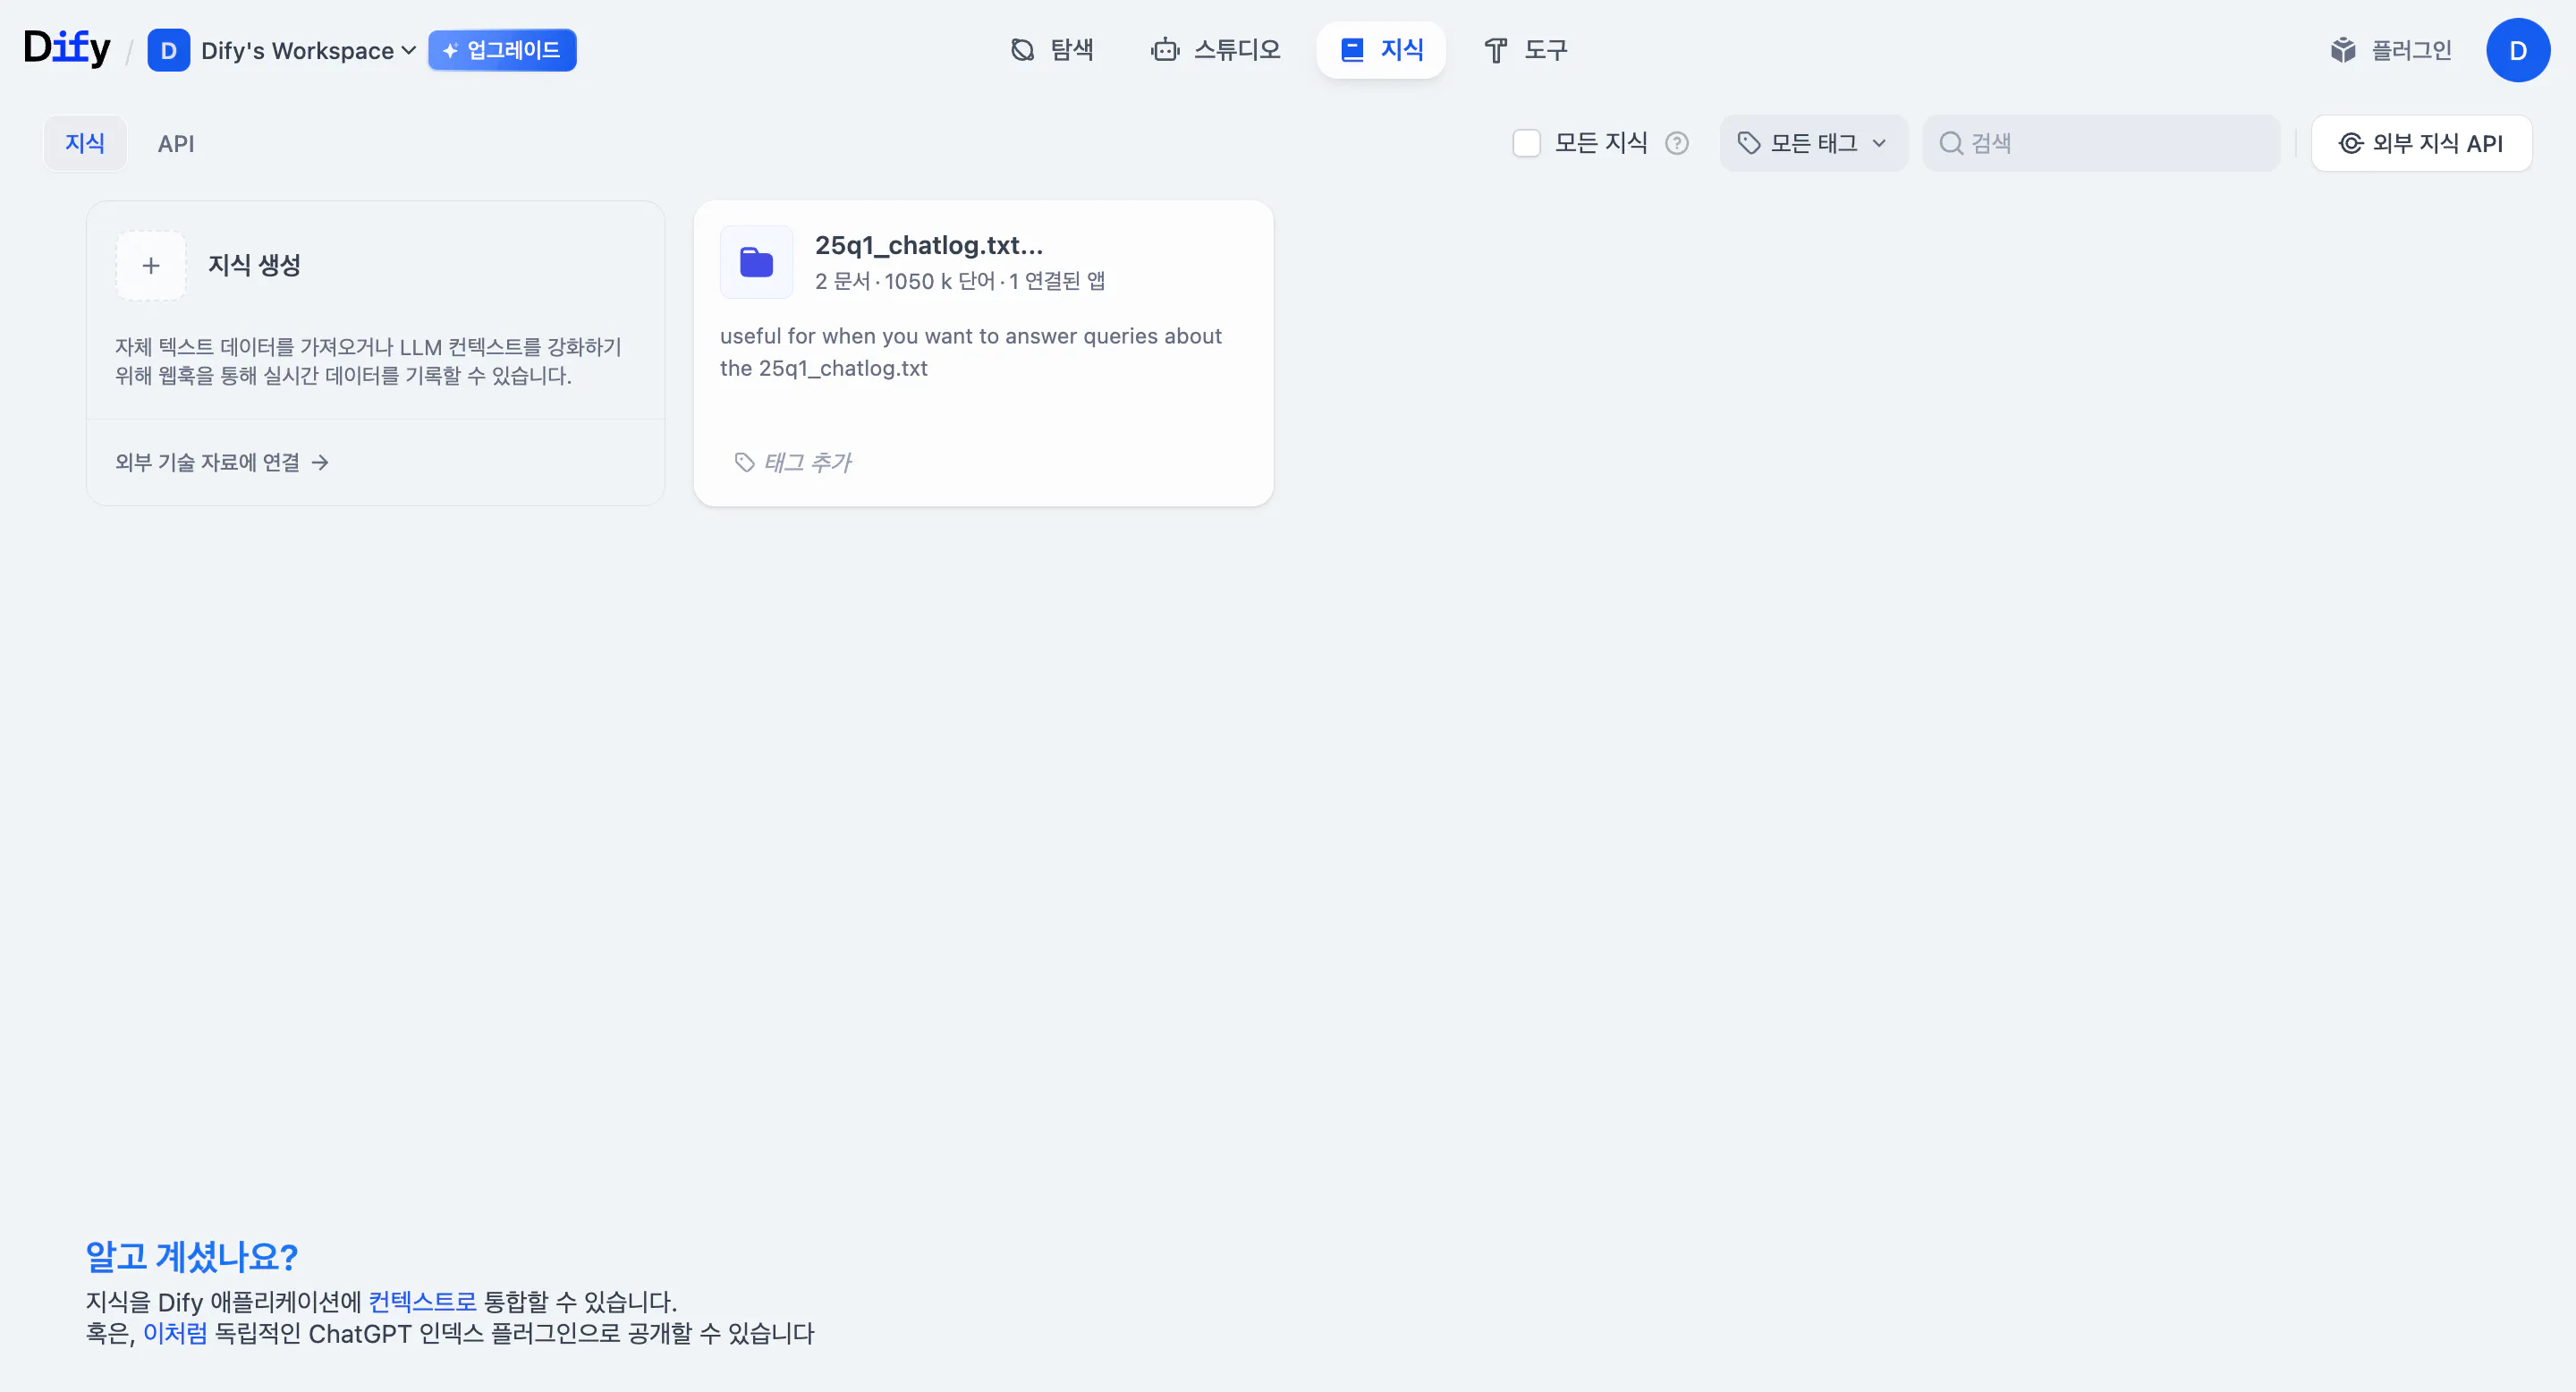Click the 도구 hammer icon
Screen dimensions: 2576x1392
click(x=1495, y=50)
